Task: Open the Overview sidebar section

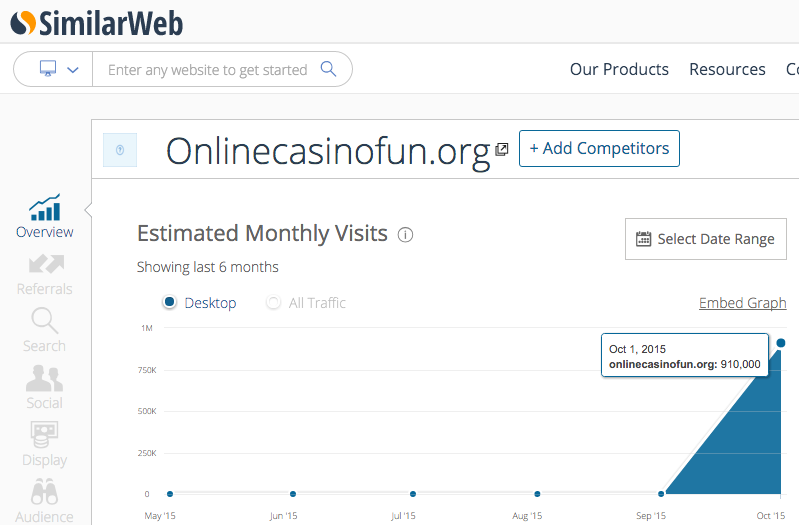Action: click(45, 216)
